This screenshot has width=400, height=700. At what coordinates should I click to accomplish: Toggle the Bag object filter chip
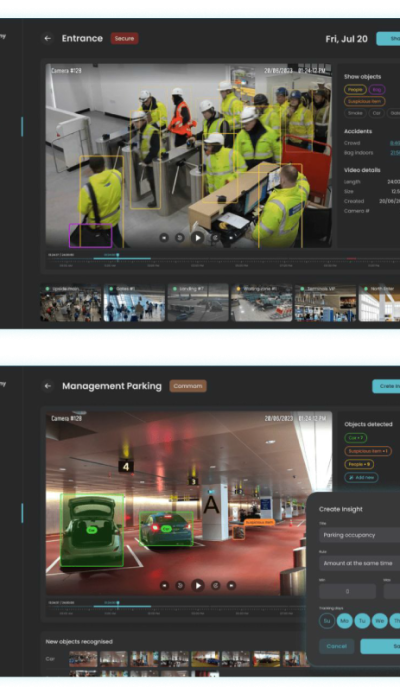click(x=377, y=90)
